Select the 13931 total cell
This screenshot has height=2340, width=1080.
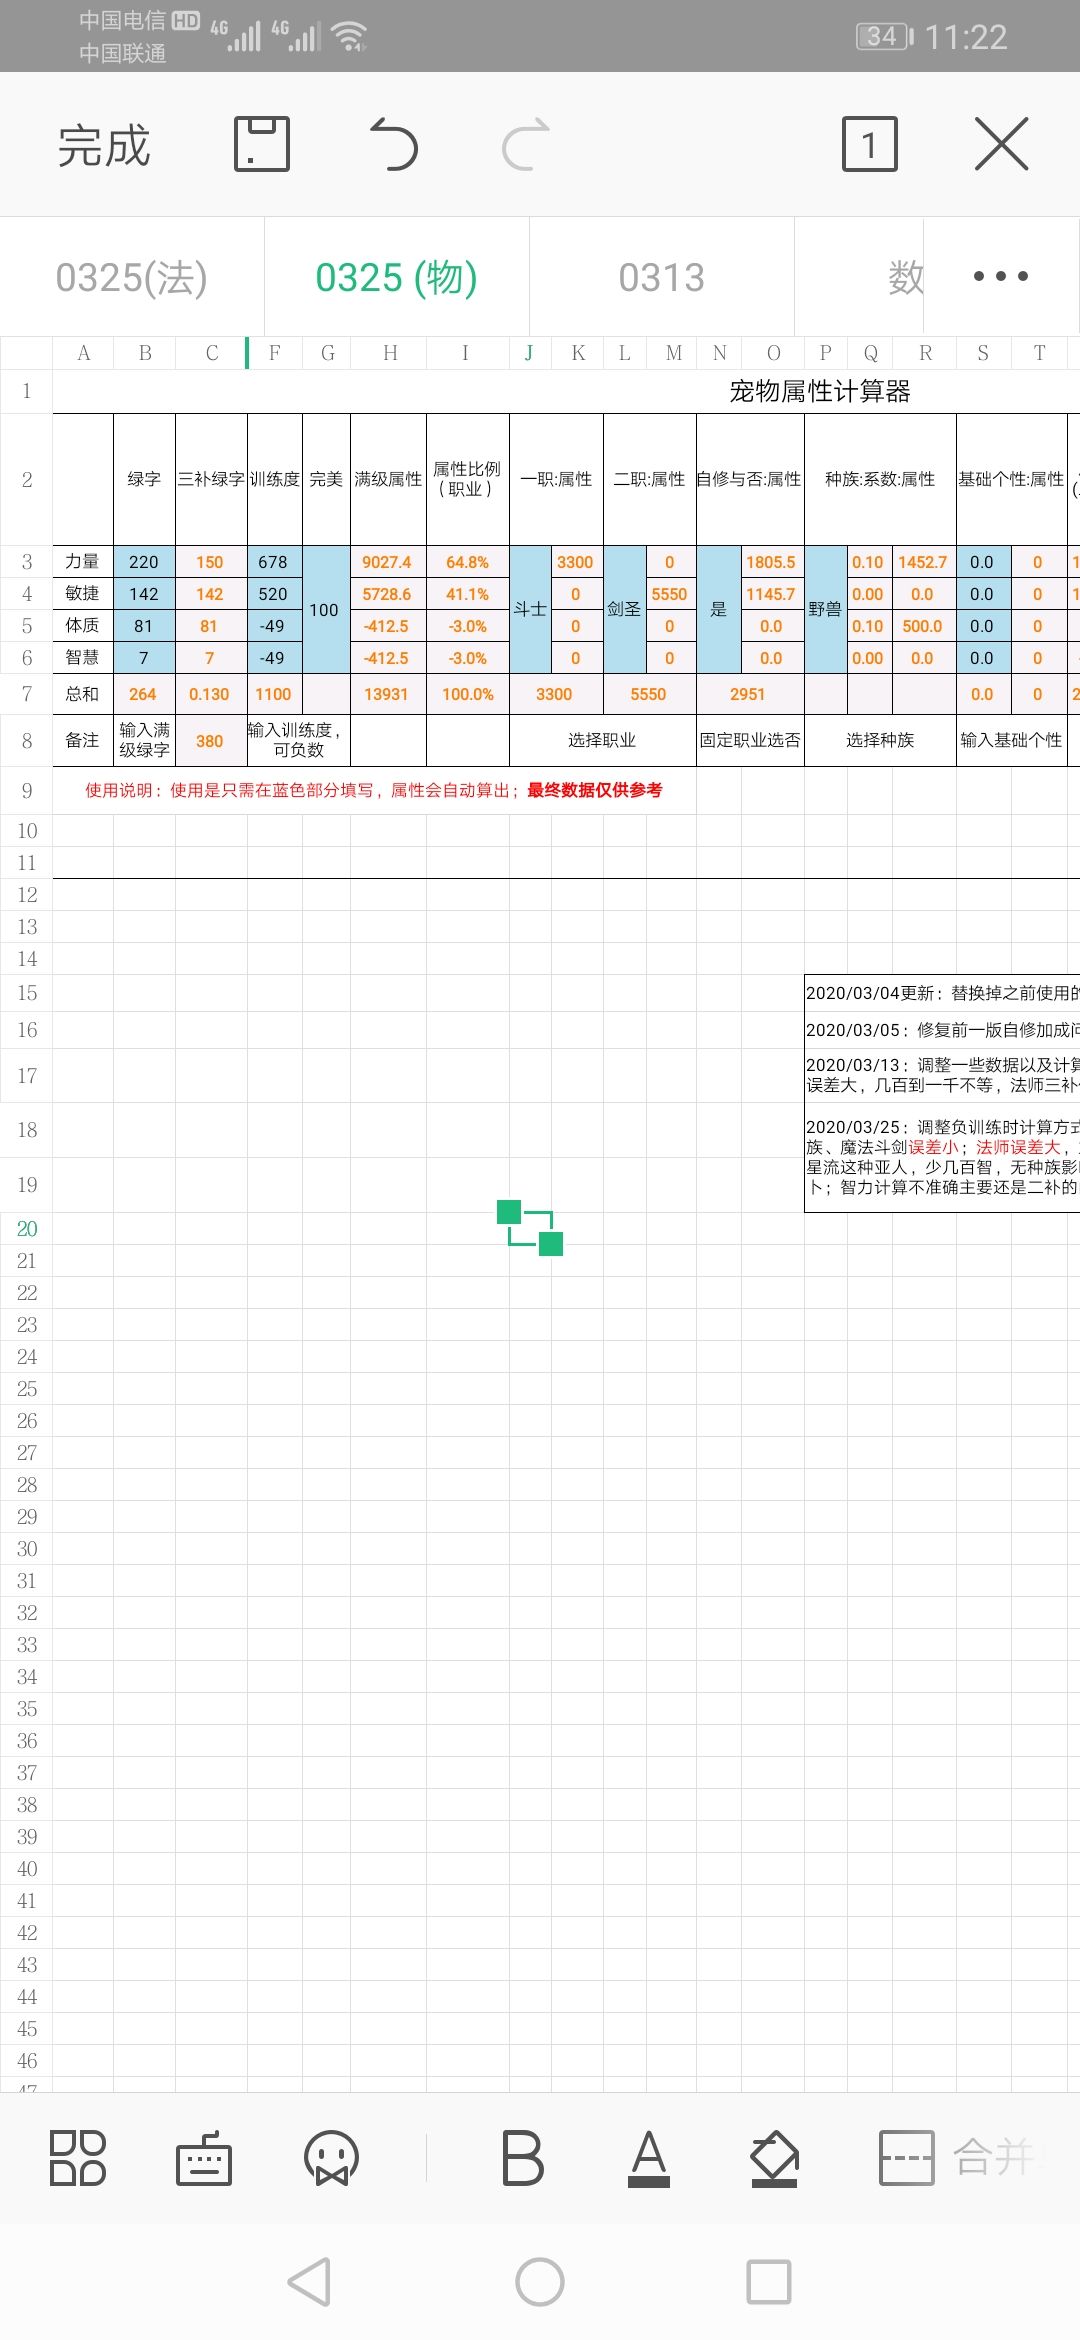388,694
